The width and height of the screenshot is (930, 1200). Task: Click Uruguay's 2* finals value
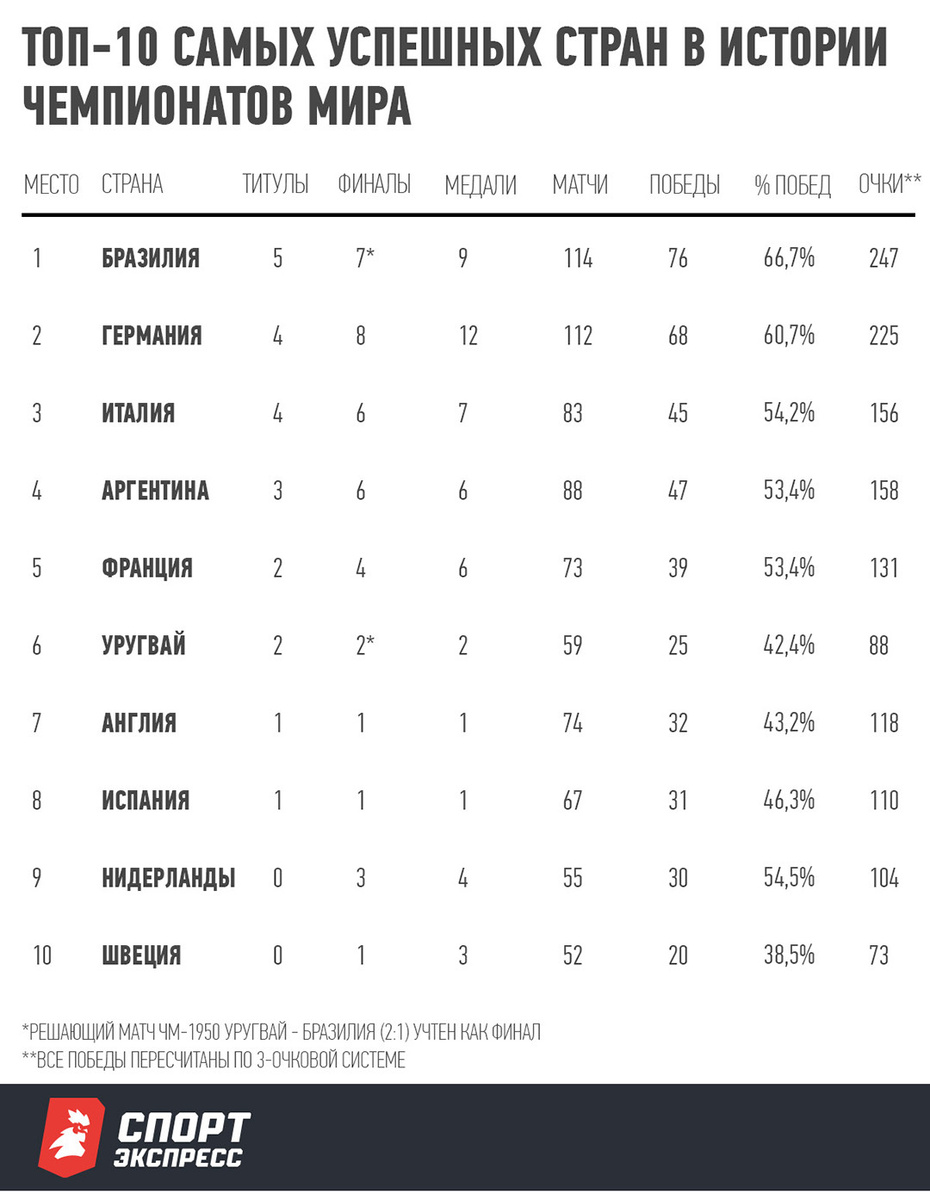(365, 646)
